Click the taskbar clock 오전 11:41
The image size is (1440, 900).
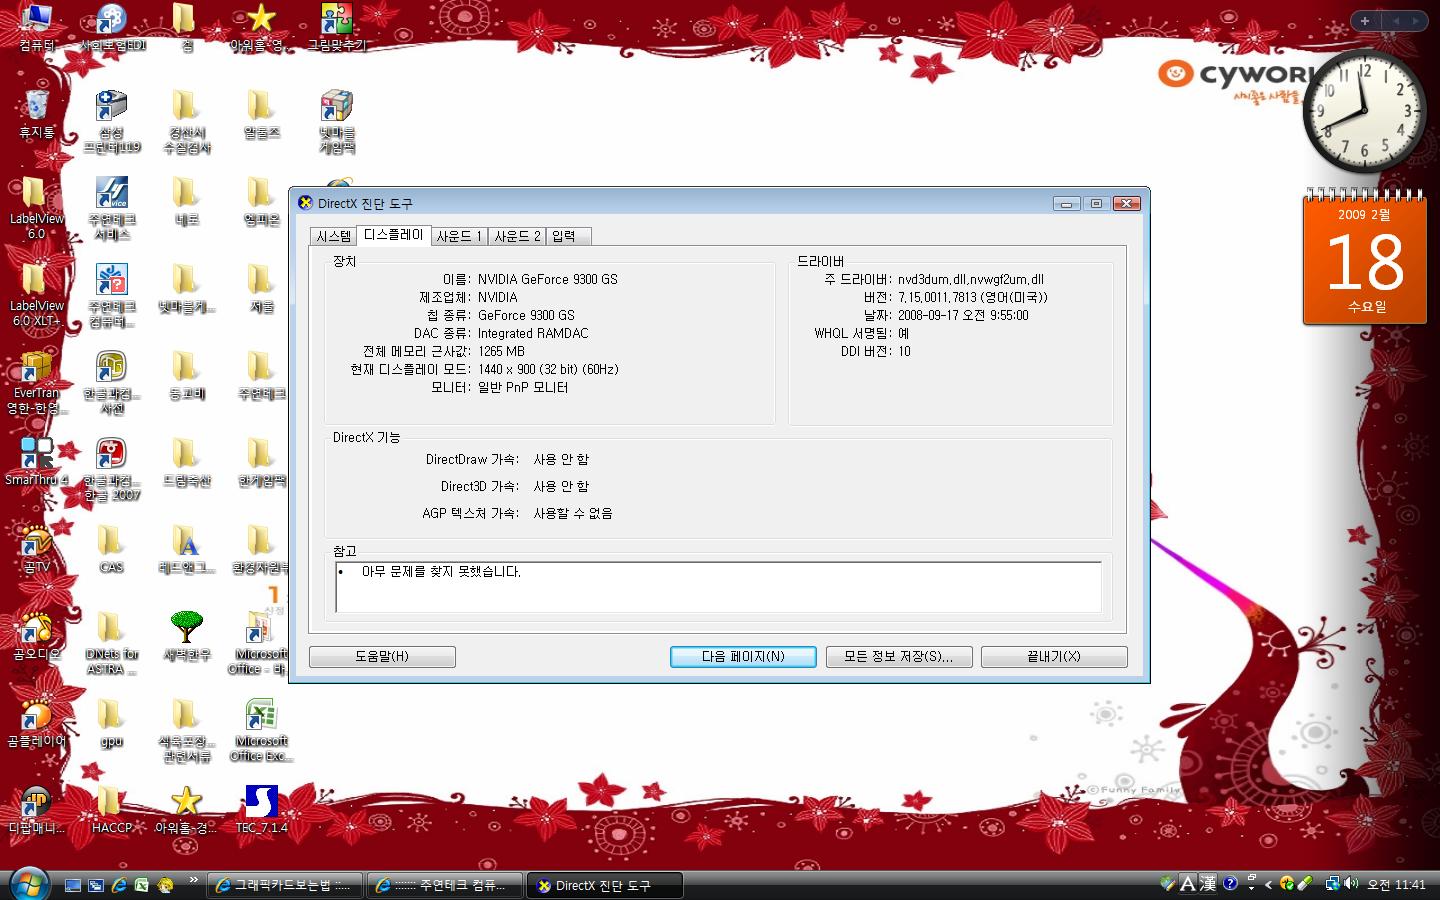coord(1396,885)
